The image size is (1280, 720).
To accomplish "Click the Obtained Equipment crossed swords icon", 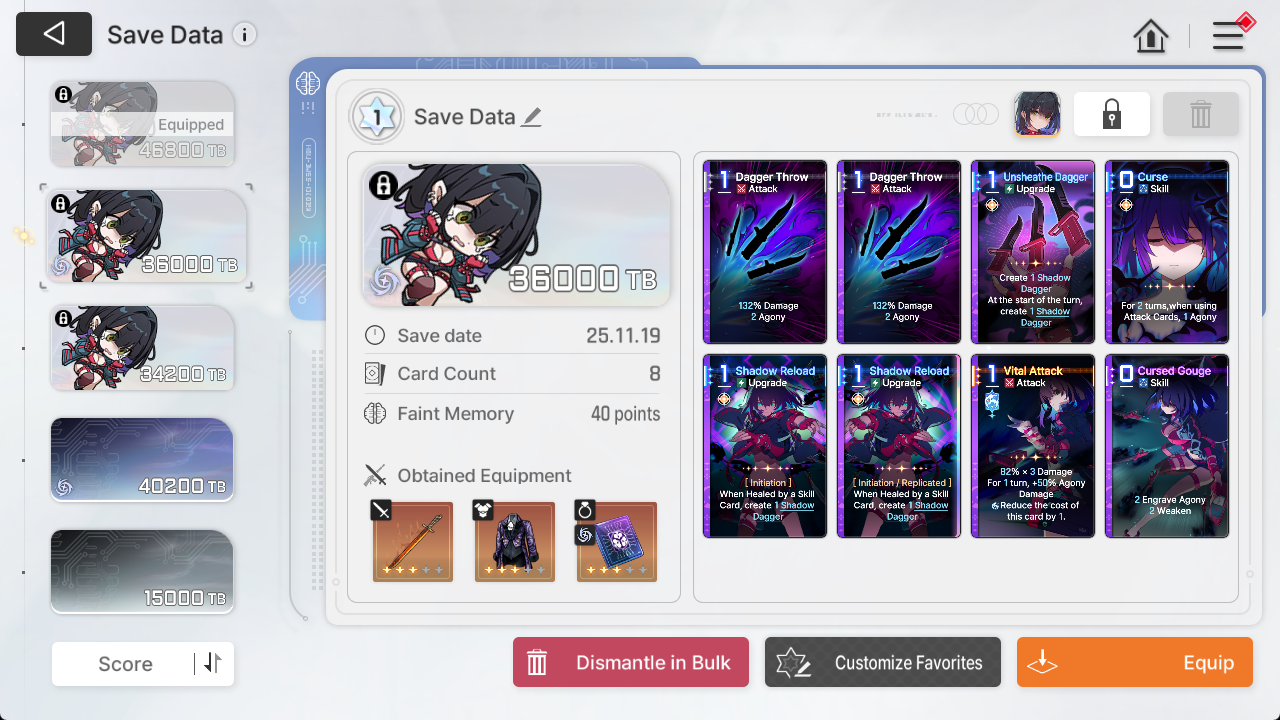I will coord(375,475).
